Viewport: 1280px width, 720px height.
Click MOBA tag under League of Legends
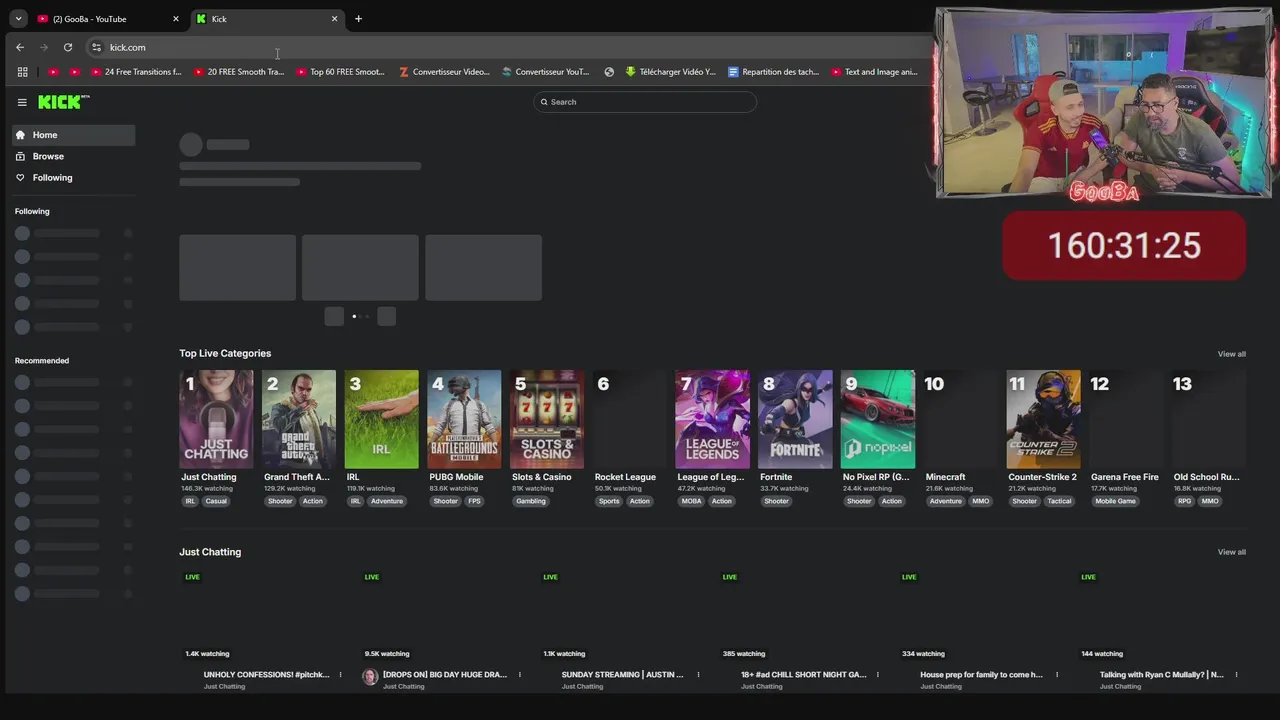691,501
